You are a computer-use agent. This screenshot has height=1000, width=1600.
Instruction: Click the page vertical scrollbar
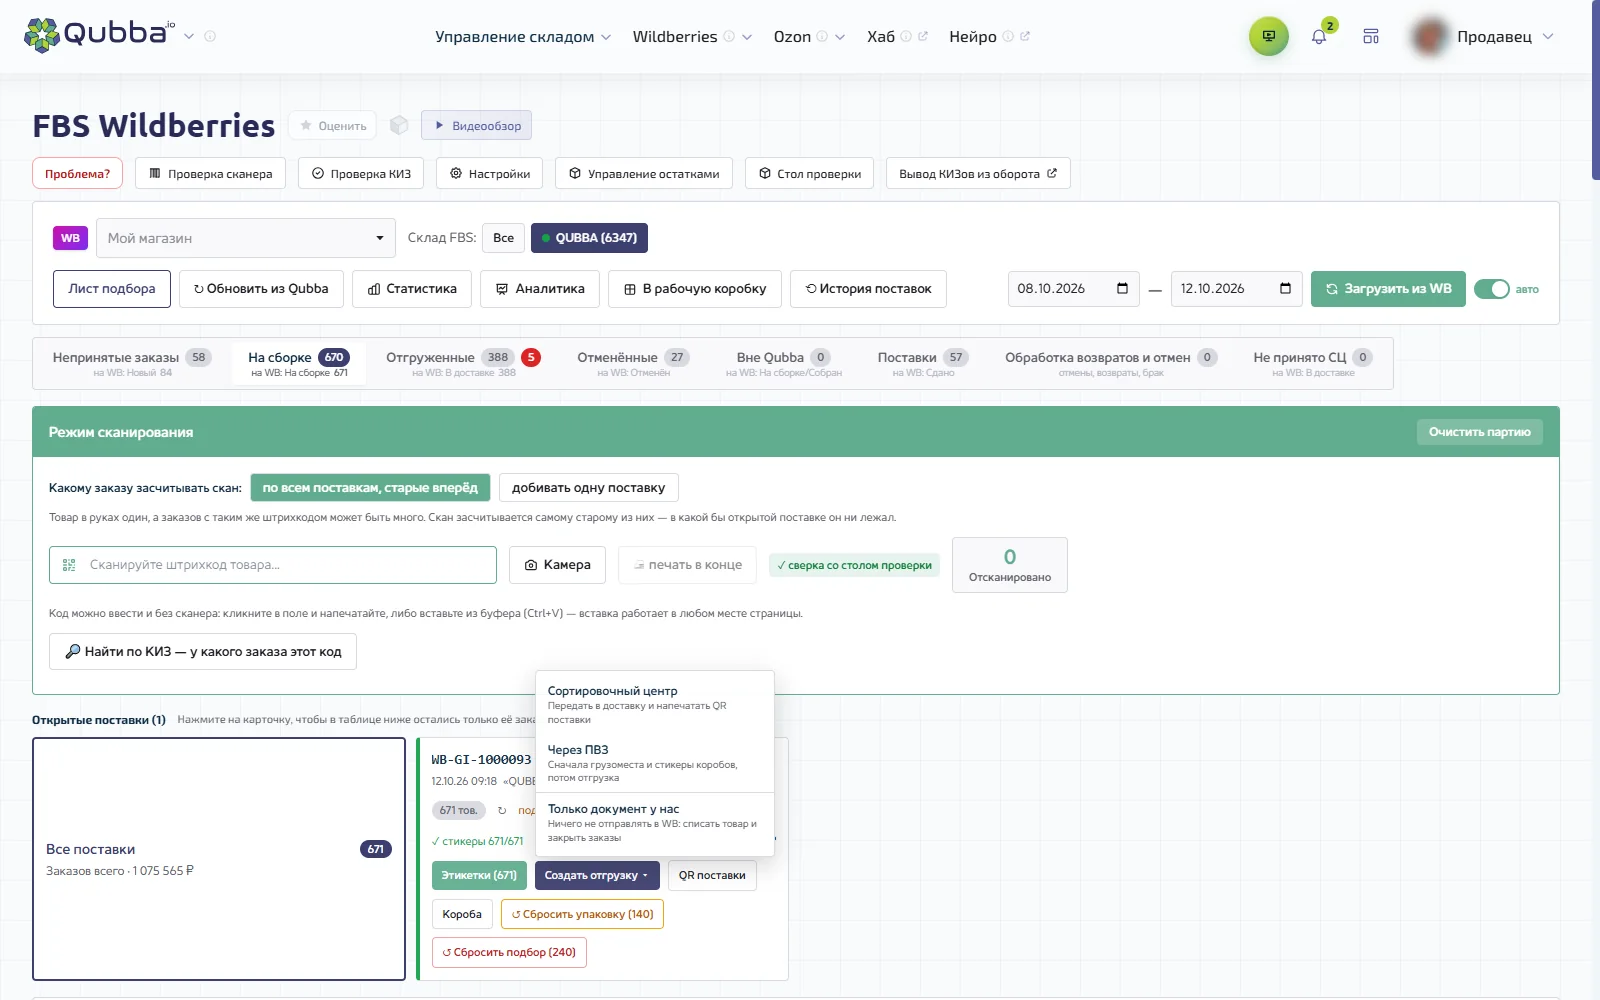[x=1596, y=90]
